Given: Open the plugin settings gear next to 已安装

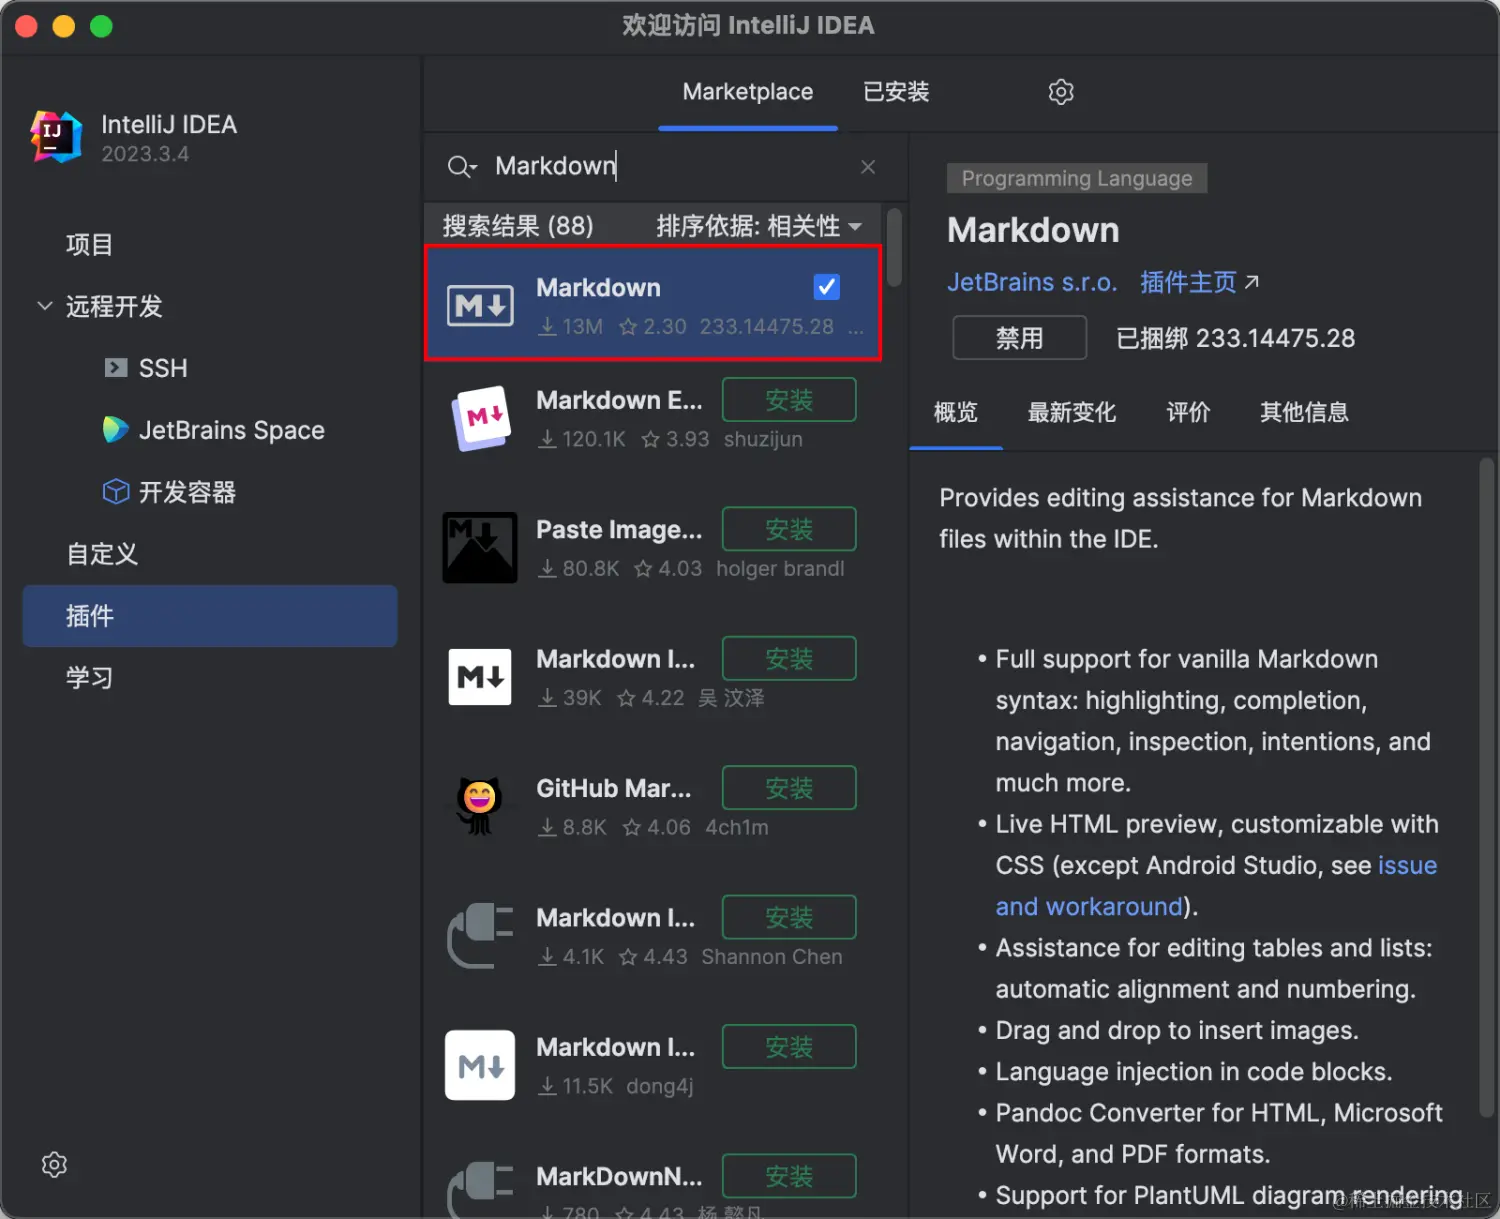Looking at the screenshot, I should (x=1061, y=92).
